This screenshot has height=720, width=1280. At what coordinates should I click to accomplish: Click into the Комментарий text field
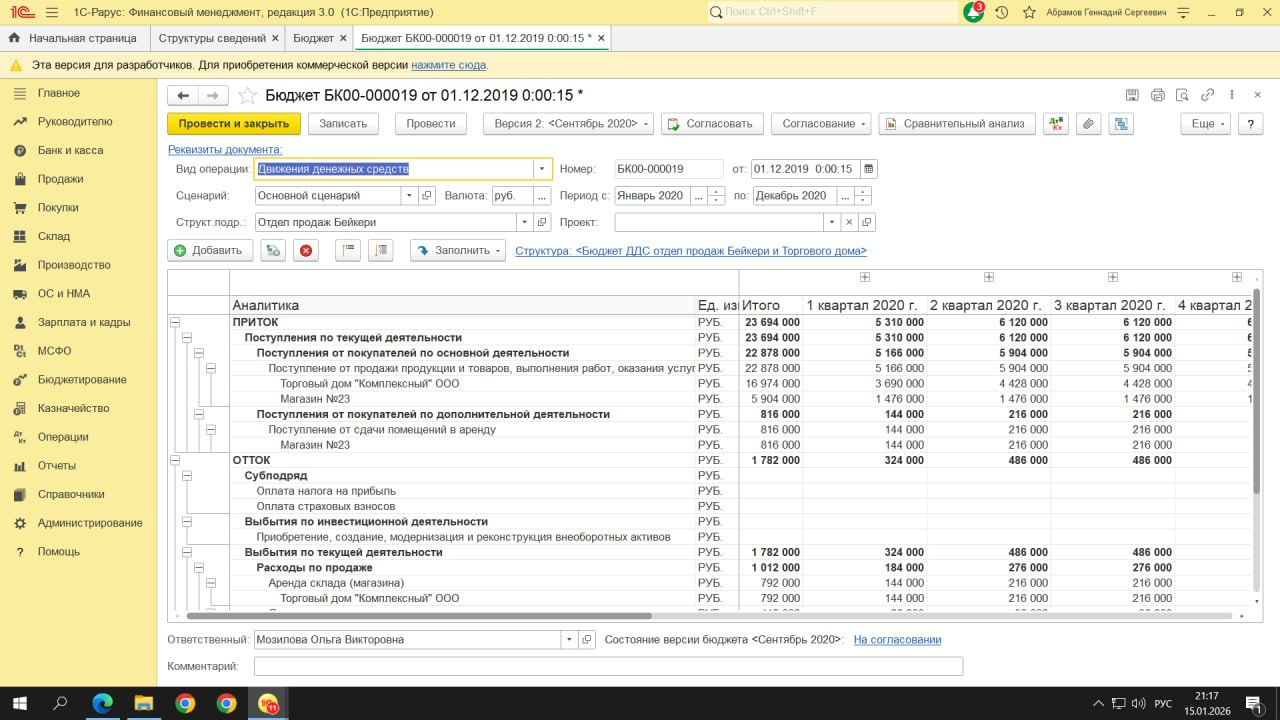[608, 666]
